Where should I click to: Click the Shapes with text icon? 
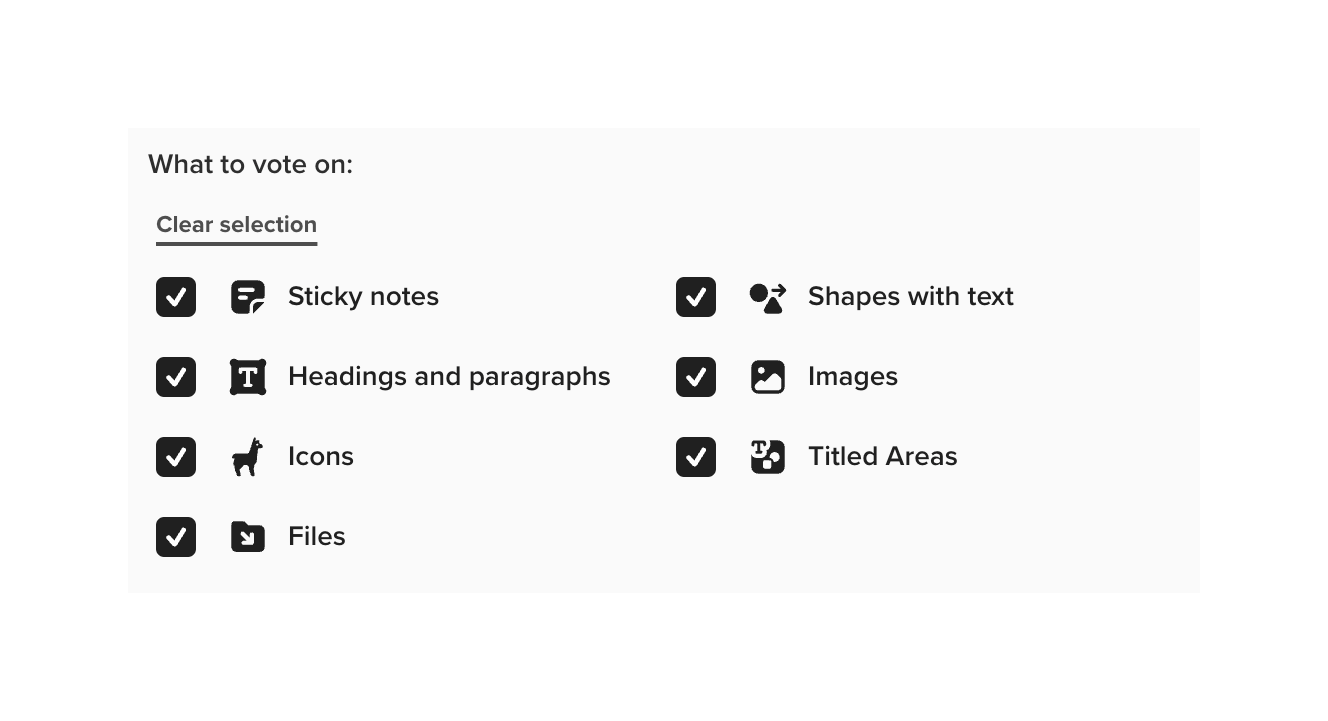coord(767,296)
